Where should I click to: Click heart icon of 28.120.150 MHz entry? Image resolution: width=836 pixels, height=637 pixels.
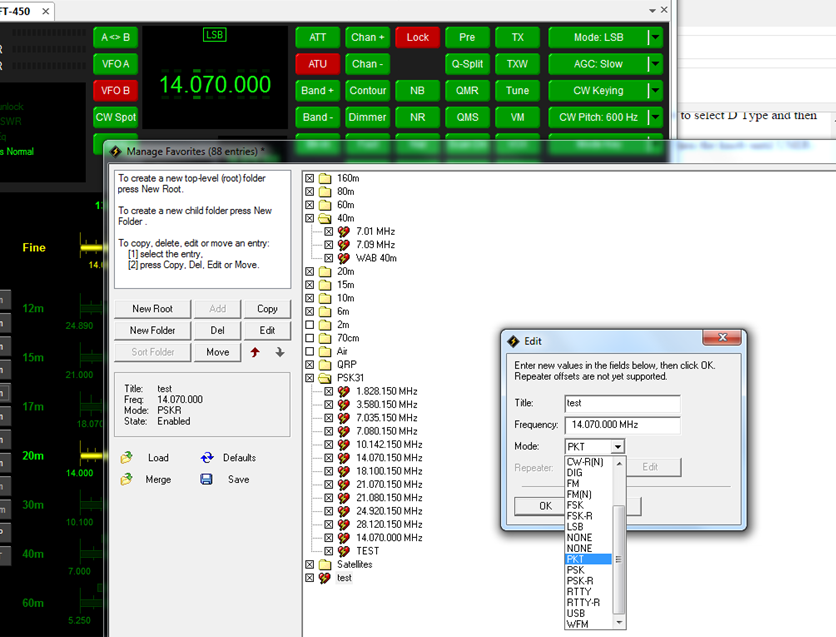(x=344, y=525)
